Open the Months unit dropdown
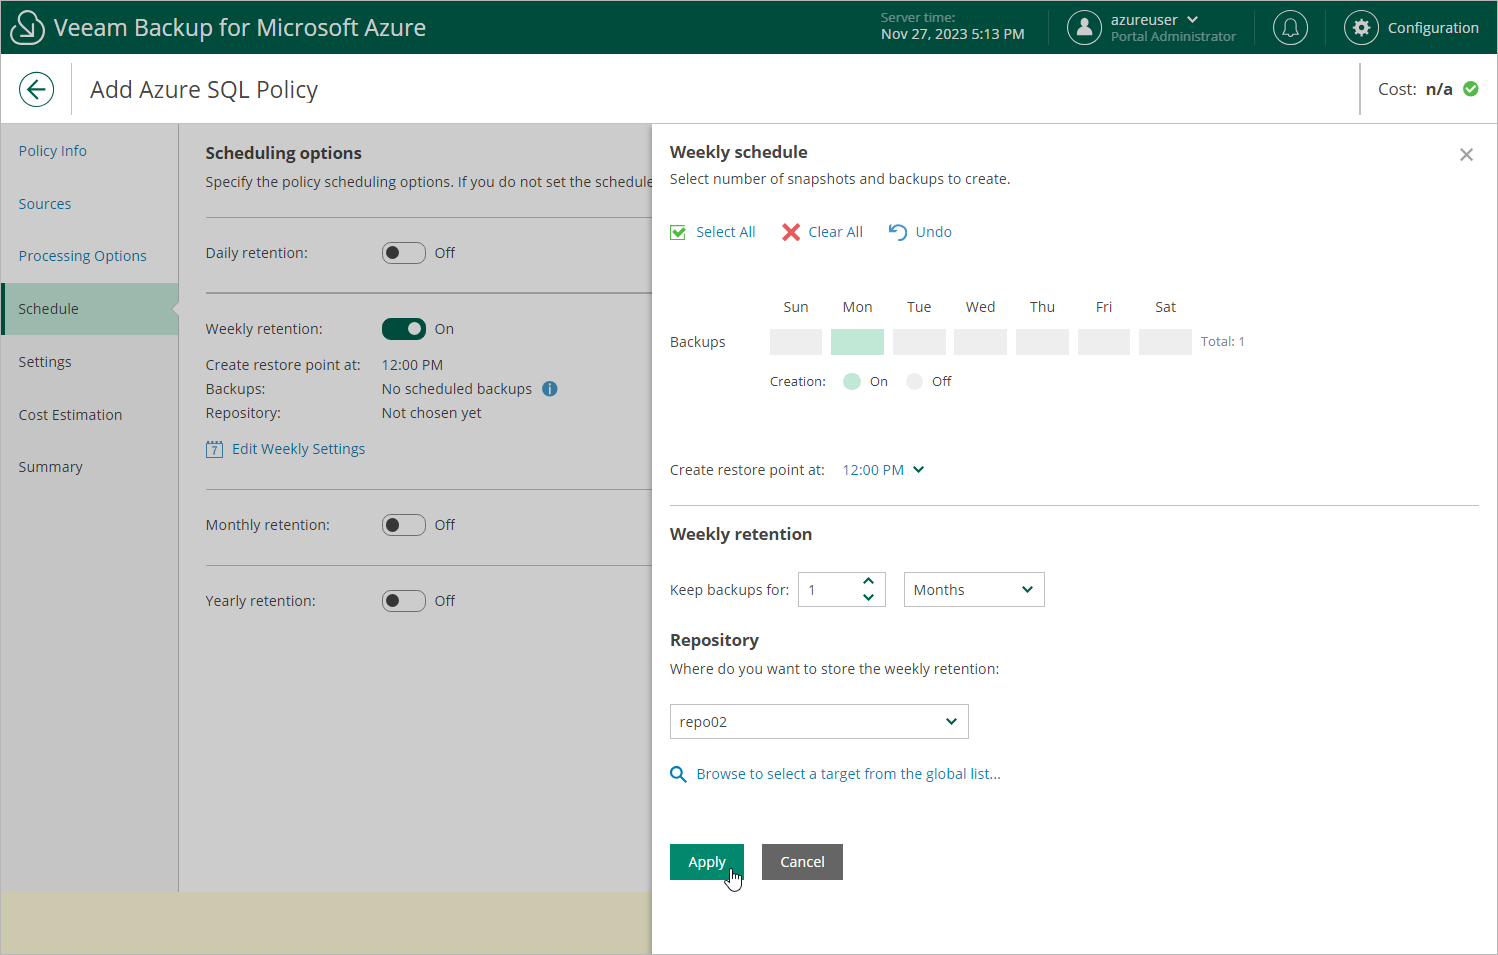The image size is (1498, 955). [x=974, y=590]
